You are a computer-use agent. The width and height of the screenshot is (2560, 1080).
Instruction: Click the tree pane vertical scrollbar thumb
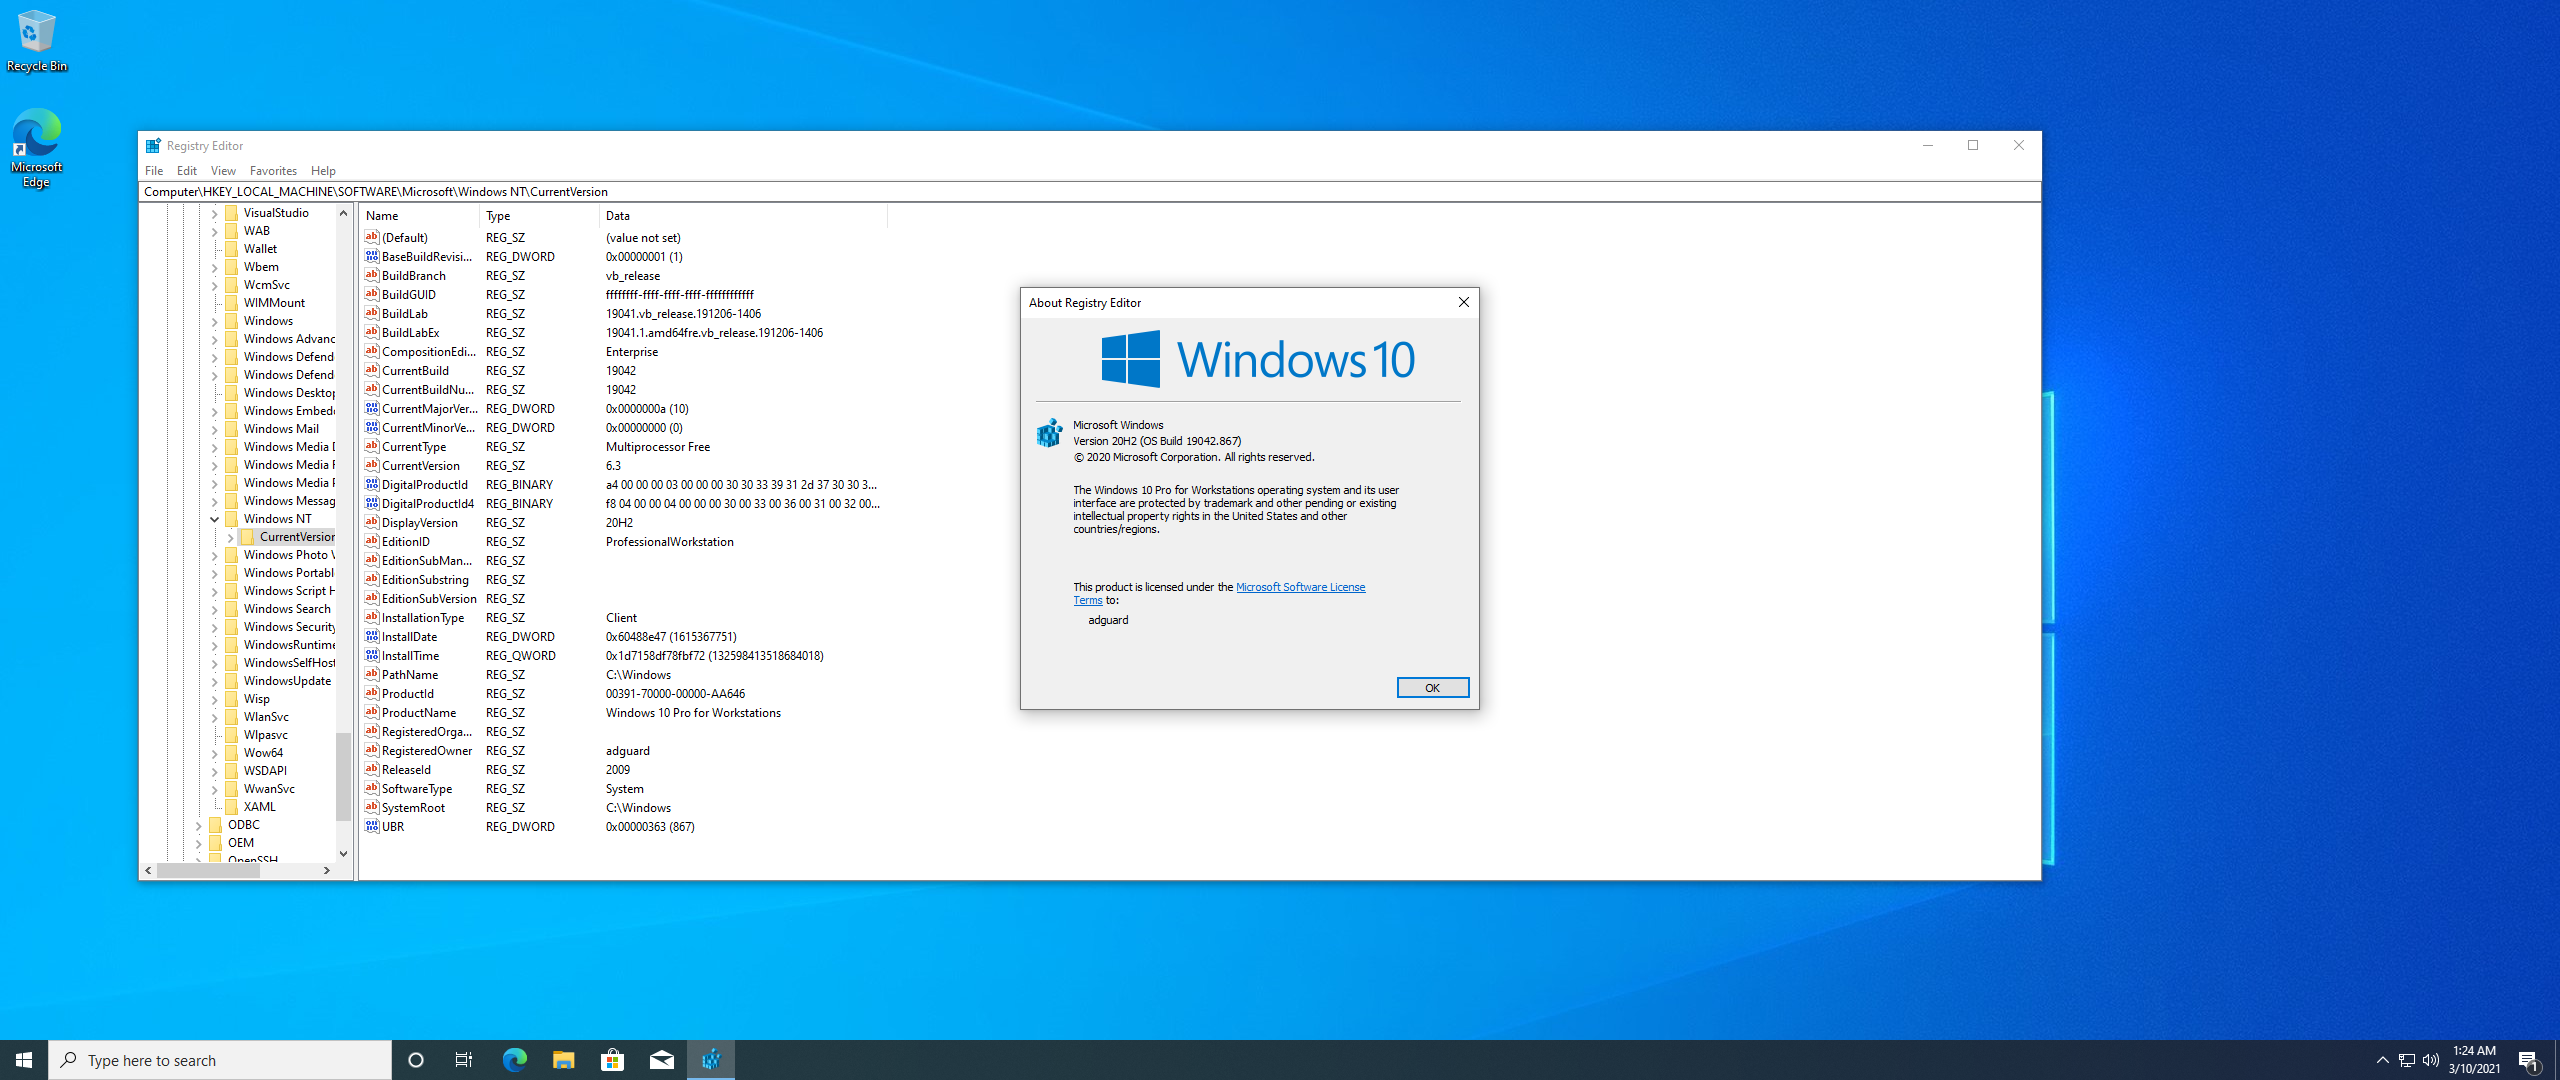pos(343,777)
